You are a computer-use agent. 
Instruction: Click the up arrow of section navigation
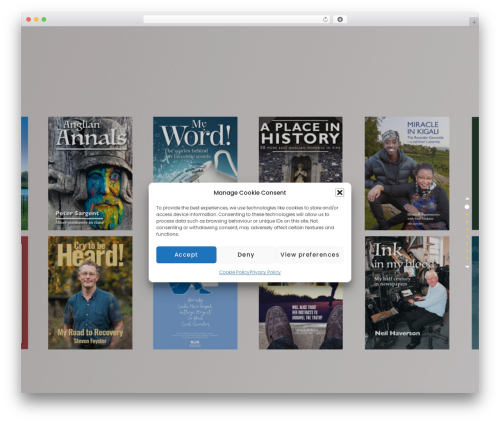click(467, 199)
